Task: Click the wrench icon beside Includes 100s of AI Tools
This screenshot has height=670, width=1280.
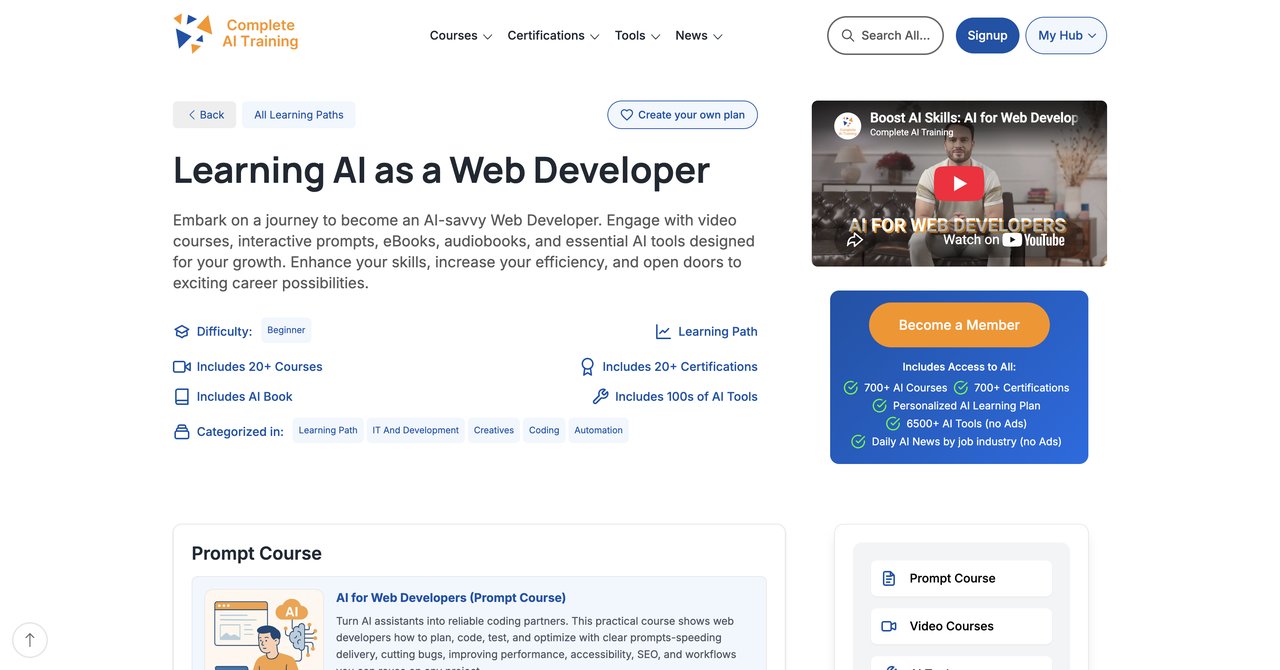Action: coord(601,397)
